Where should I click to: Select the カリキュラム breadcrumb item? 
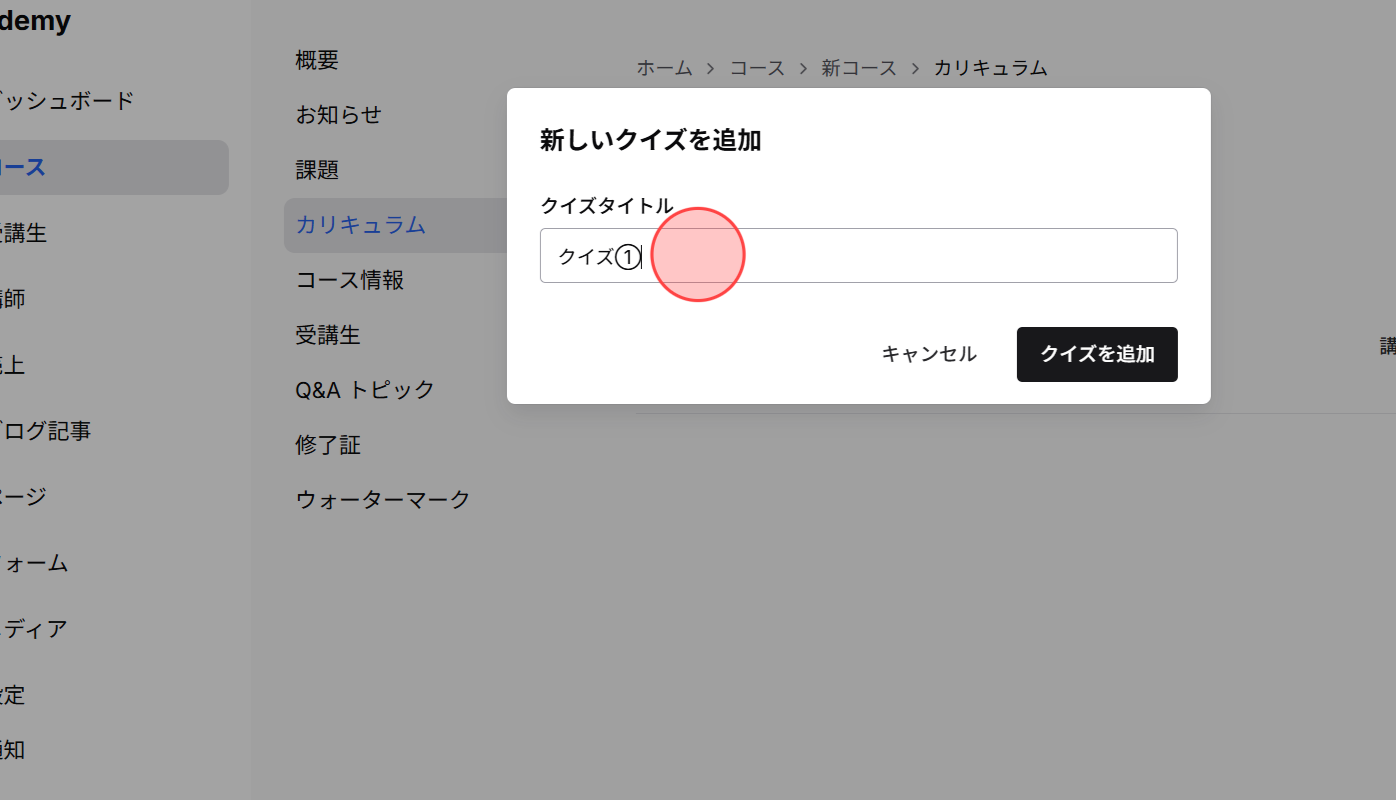pos(990,67)
